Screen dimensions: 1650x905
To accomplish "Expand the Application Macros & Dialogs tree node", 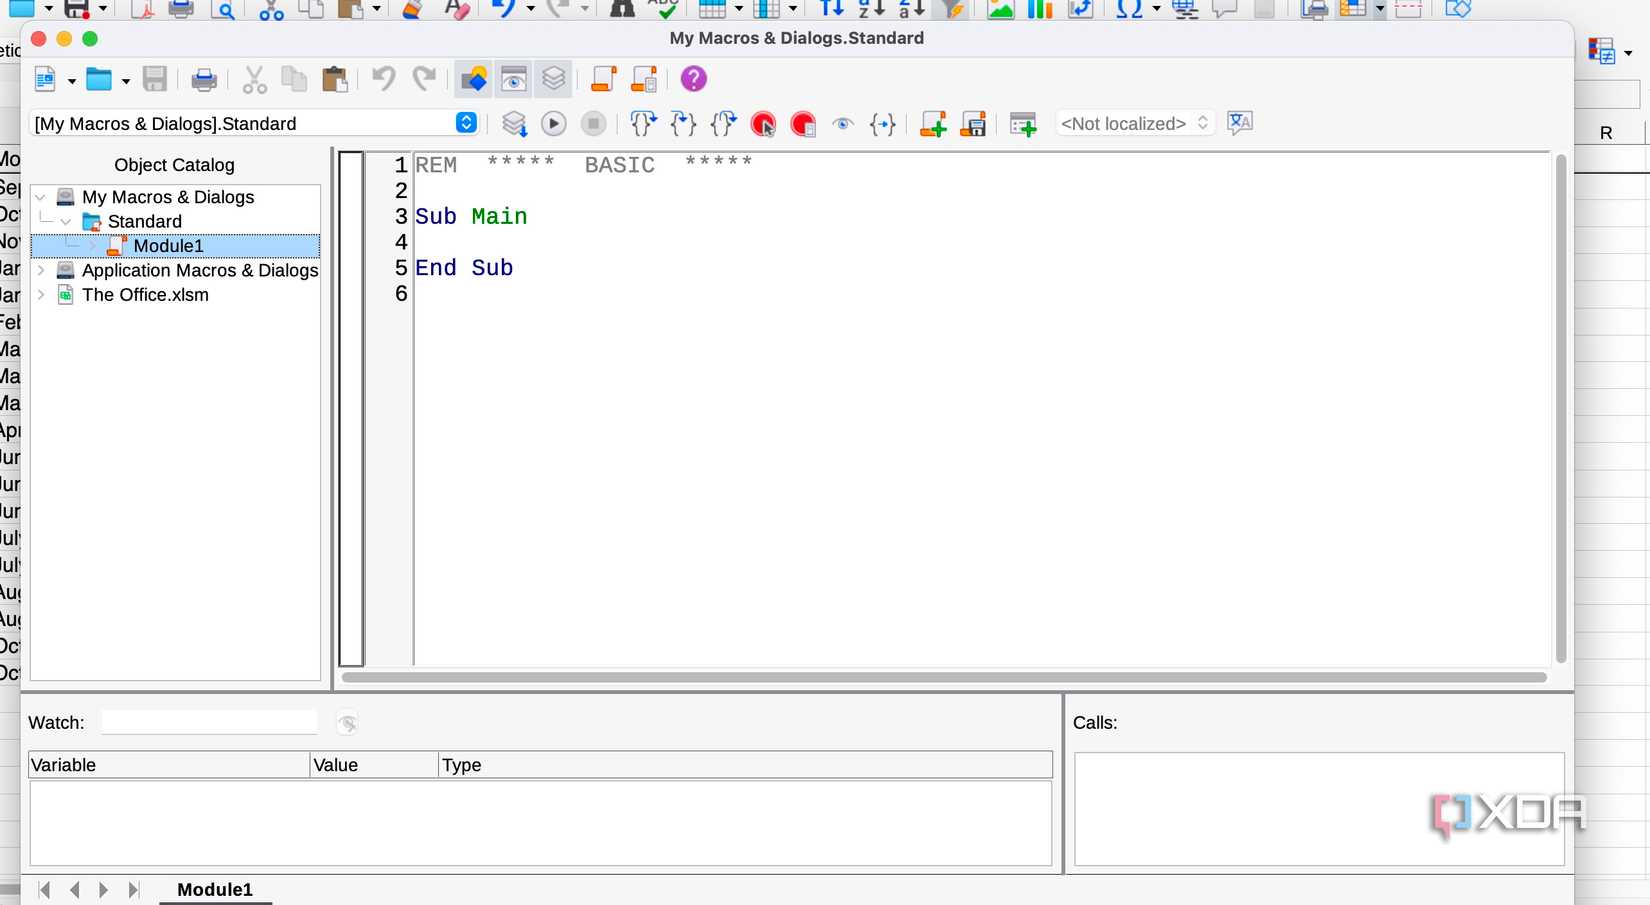I will pyautogui.click(x=40, y=270).
